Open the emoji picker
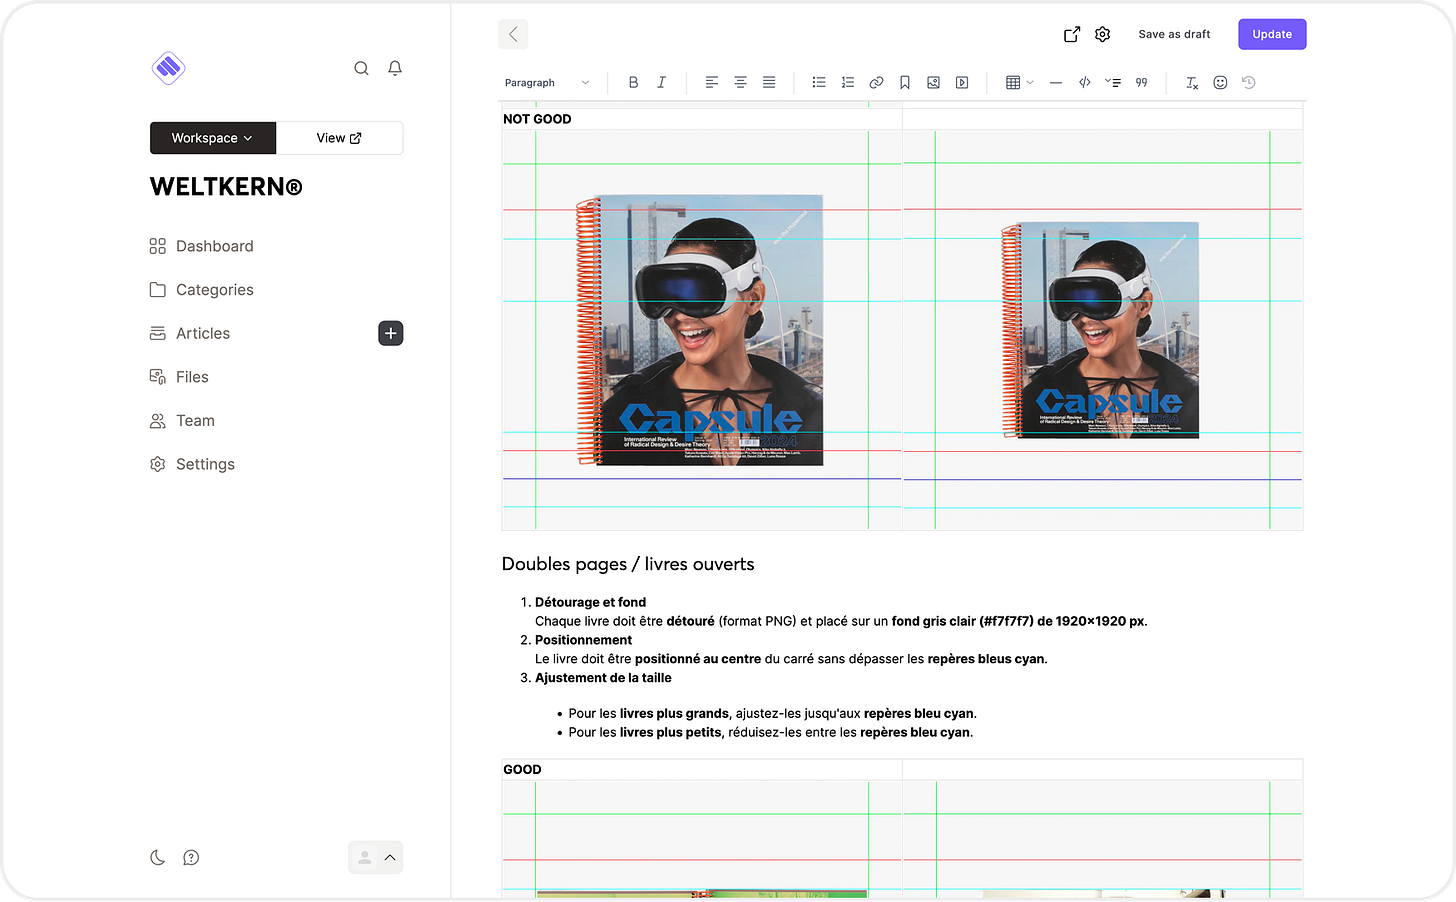The width and height of the screenshot is (1456, 902). 1220,83
